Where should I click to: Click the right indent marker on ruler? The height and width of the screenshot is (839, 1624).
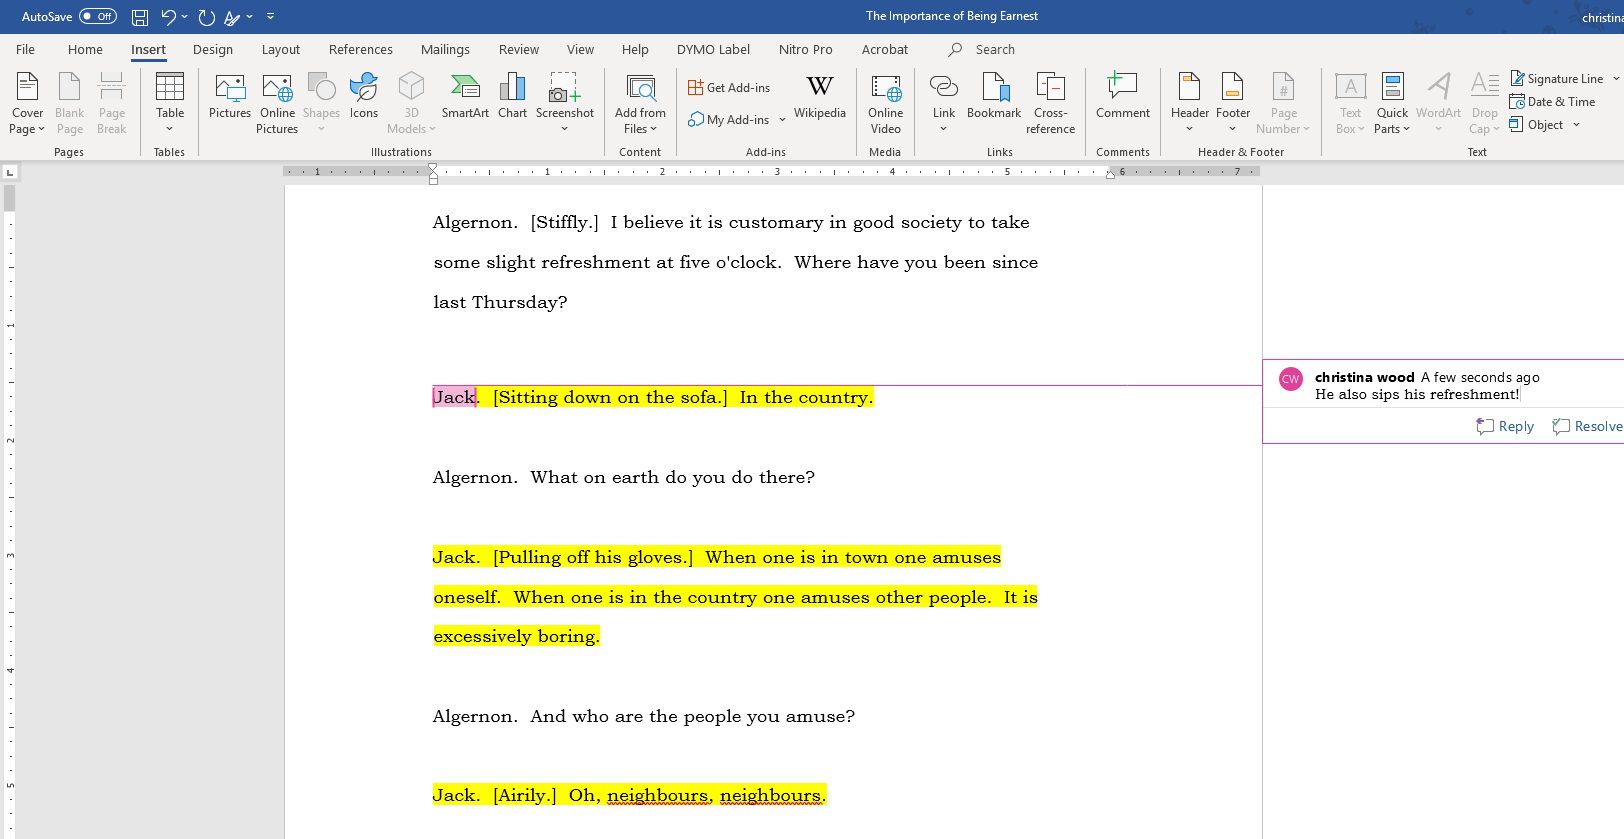click(1110, 174)
